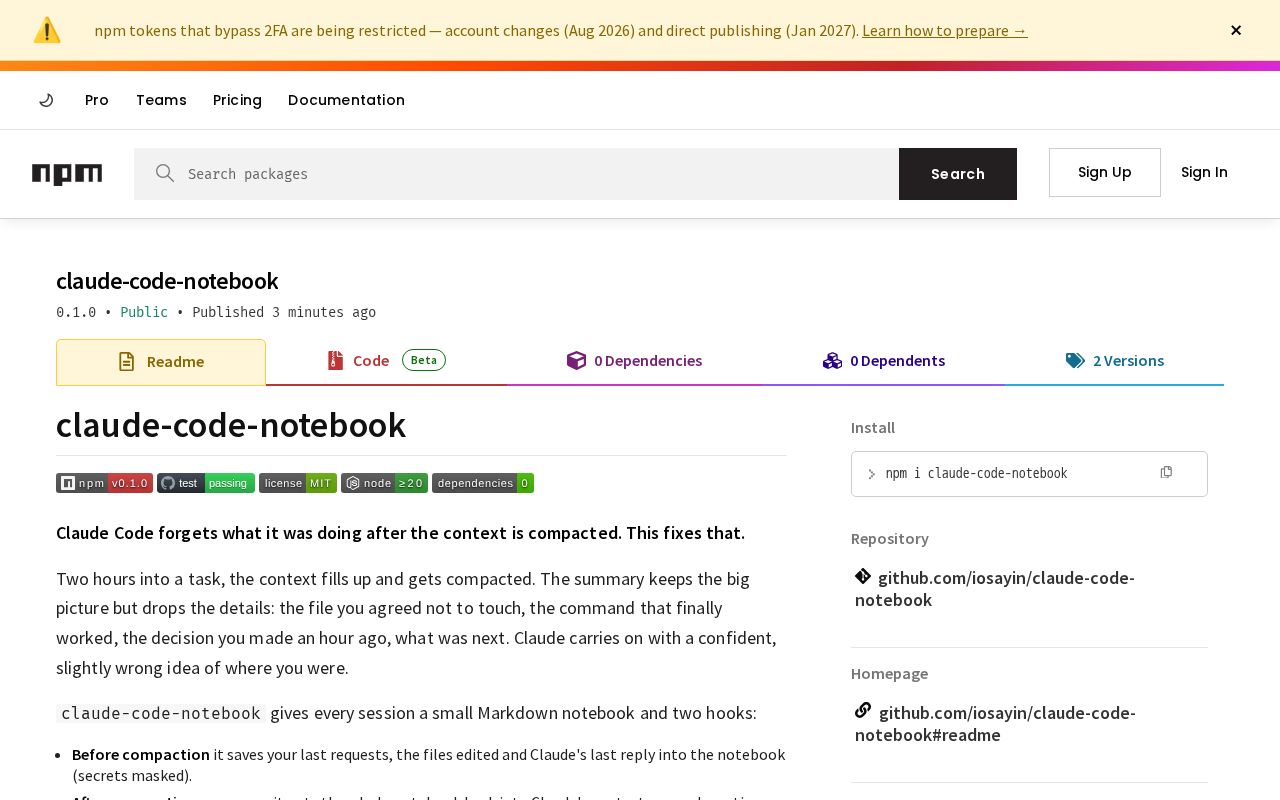This screenshot has height=800, width=1280.
Task: Click Sign In link
Action: 1204,172
